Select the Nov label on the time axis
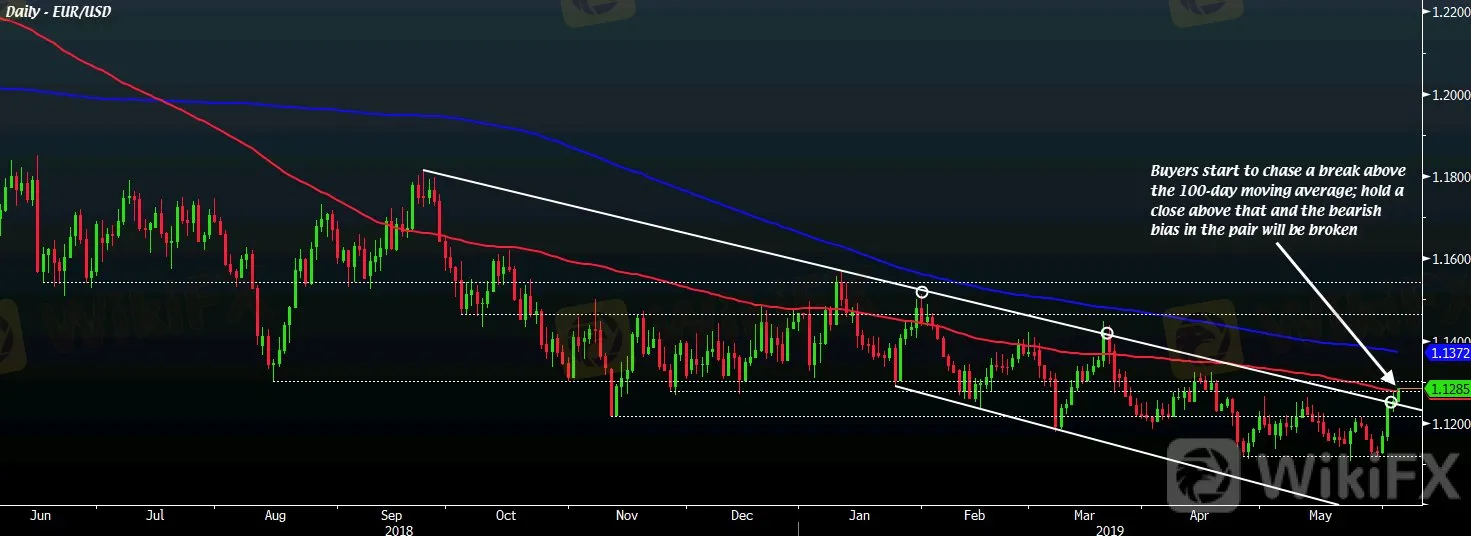The height and width of the screenshot is (536, 1471). tap(625, 516)
